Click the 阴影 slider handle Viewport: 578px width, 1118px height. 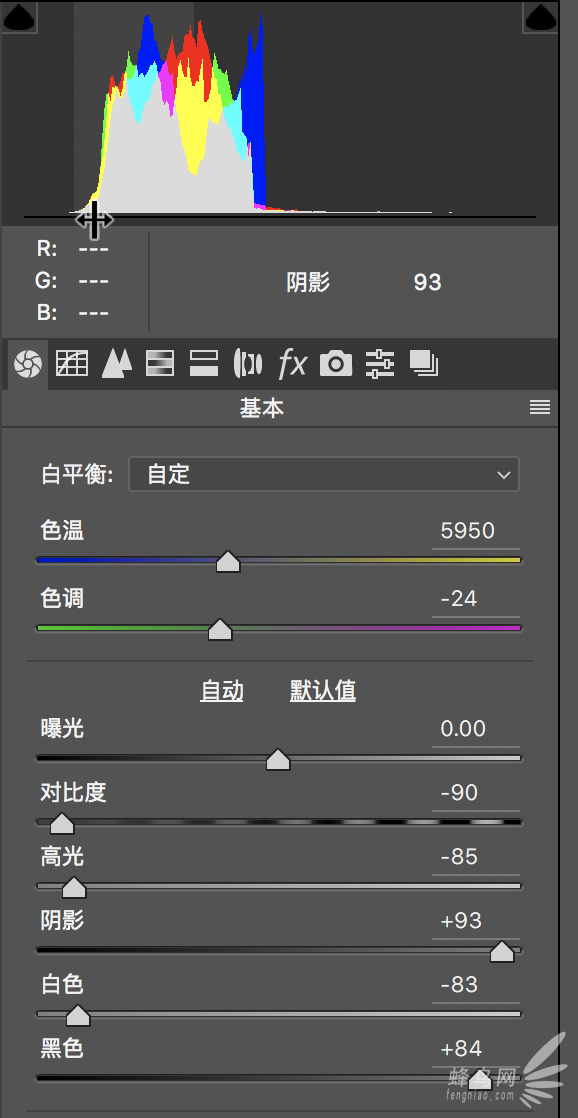point(502,951)
